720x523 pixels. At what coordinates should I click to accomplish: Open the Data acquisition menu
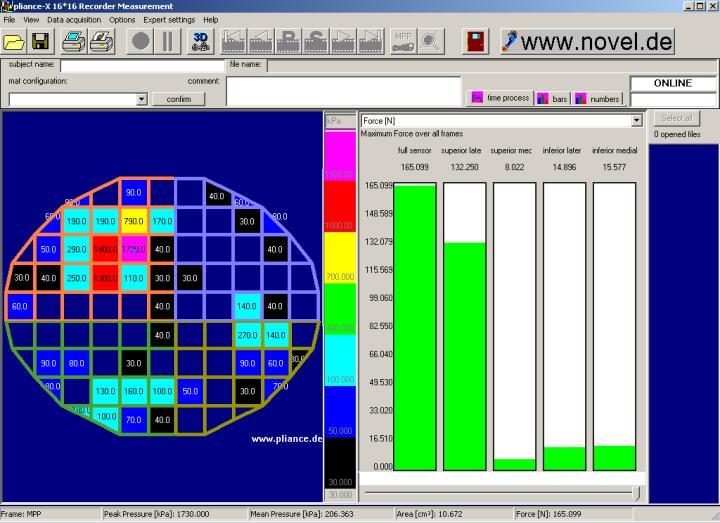click(74, 20)
